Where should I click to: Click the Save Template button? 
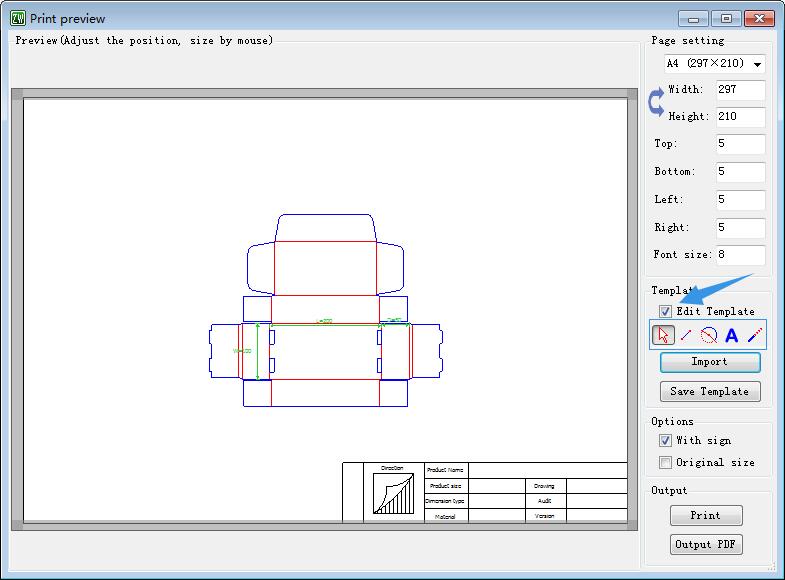tap(710, 391)
